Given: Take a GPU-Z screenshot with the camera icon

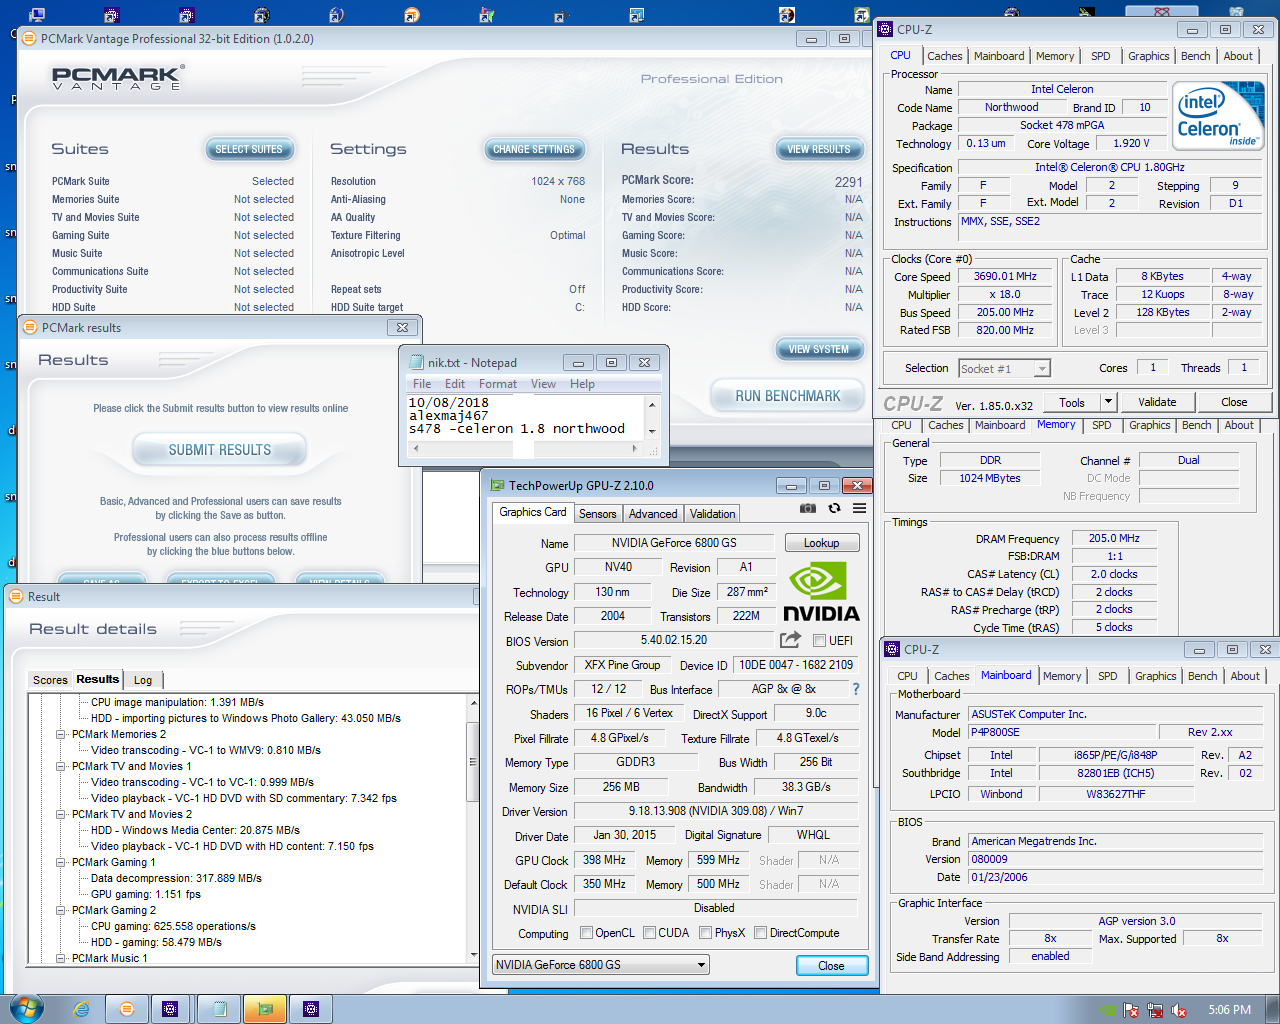Looking at the screenshot, I should tap(808, 509).
